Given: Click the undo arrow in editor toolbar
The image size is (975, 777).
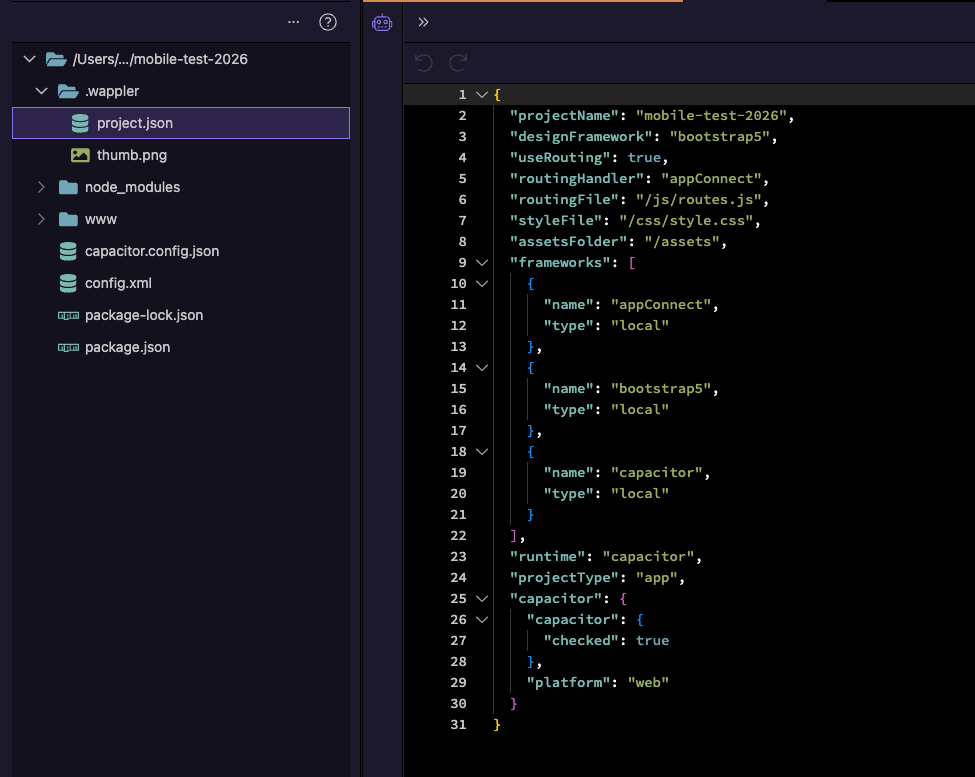Looking at the screenshot, I should [424, 63].
